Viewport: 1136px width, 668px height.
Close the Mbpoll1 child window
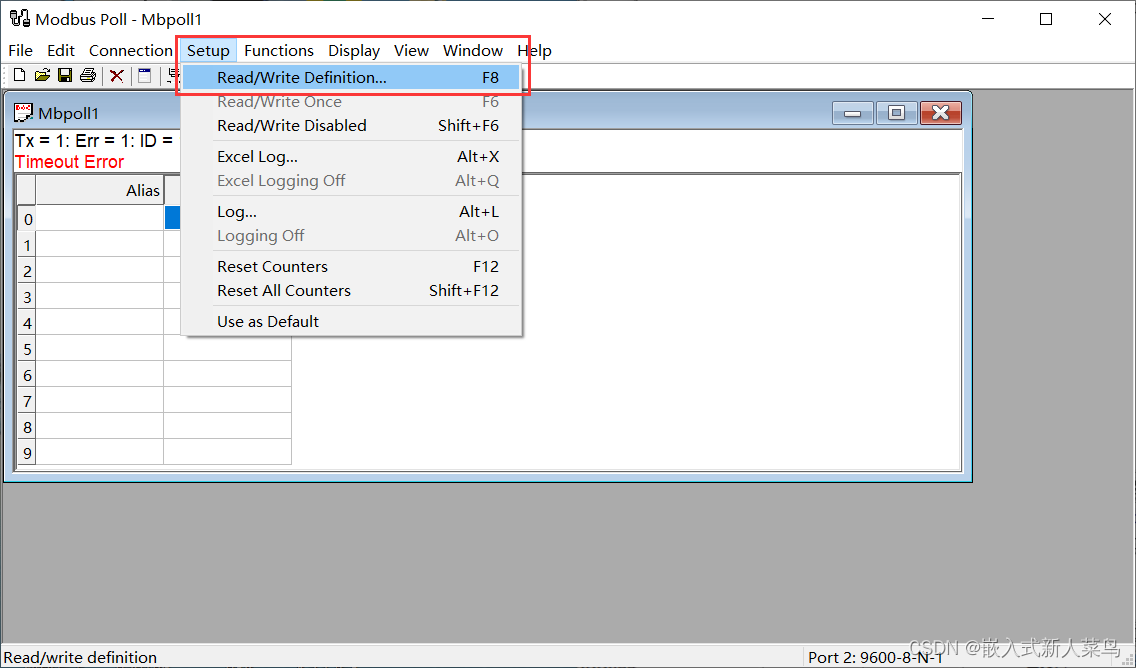click(x=940, y=113)
